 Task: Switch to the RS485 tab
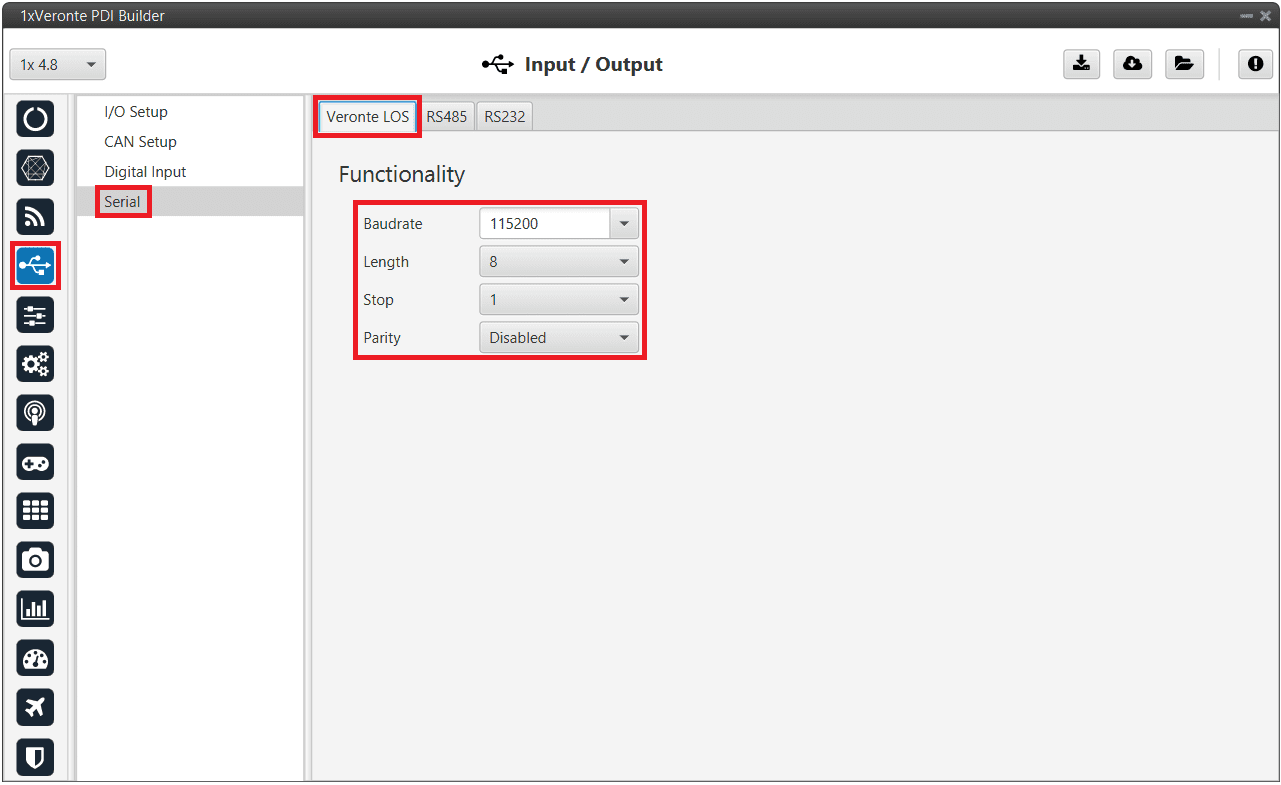[x=446, y=116]
